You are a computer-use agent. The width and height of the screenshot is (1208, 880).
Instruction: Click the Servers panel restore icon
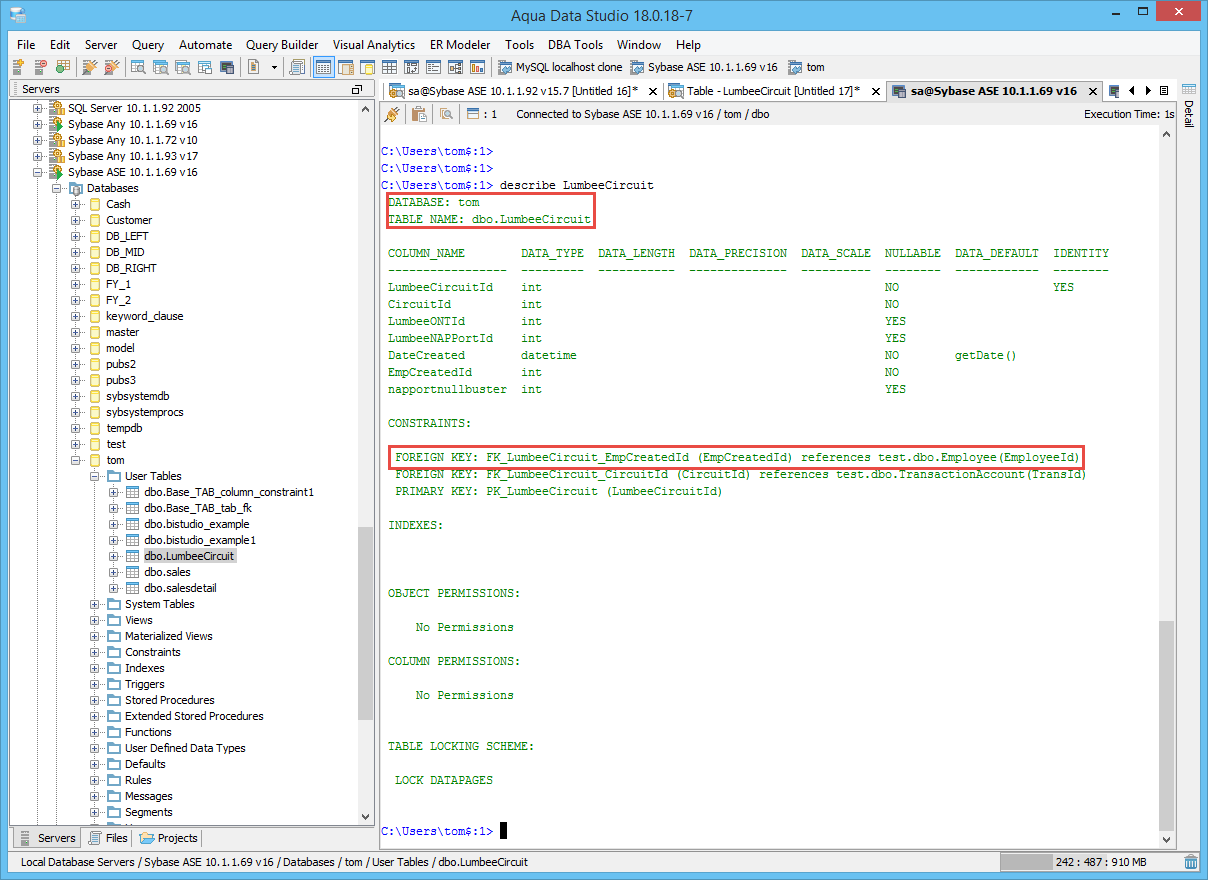coord(356,89)
